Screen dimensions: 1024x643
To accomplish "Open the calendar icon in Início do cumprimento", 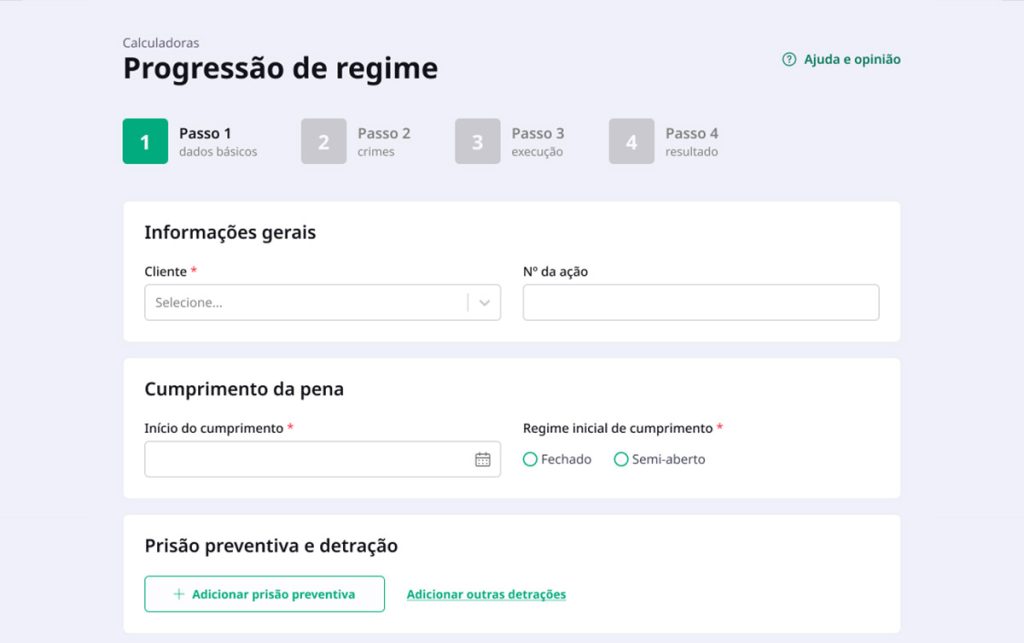I will click(483, 460).
